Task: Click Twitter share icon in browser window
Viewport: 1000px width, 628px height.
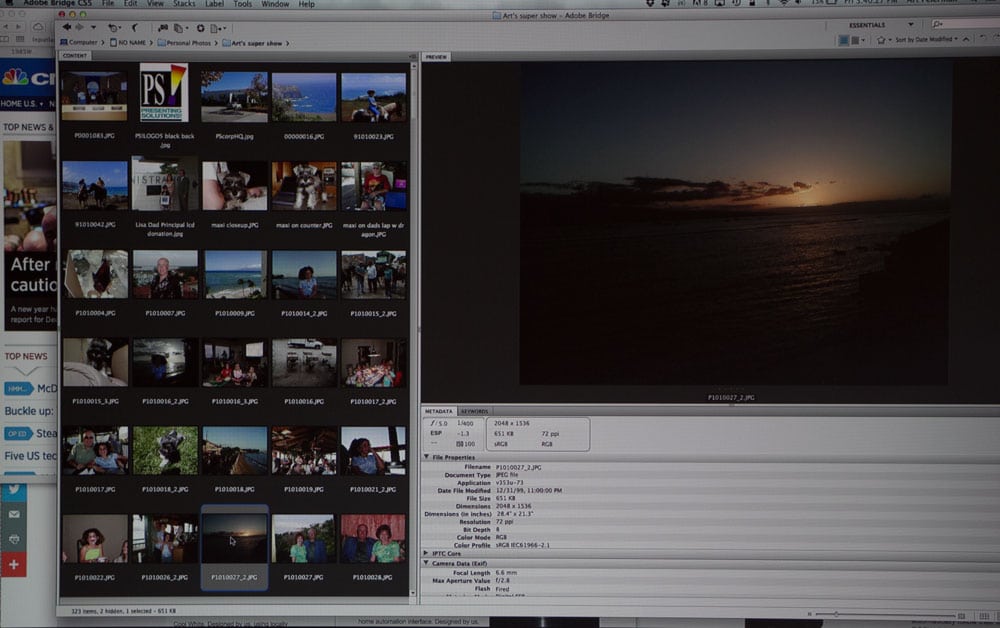Action: 13,490
